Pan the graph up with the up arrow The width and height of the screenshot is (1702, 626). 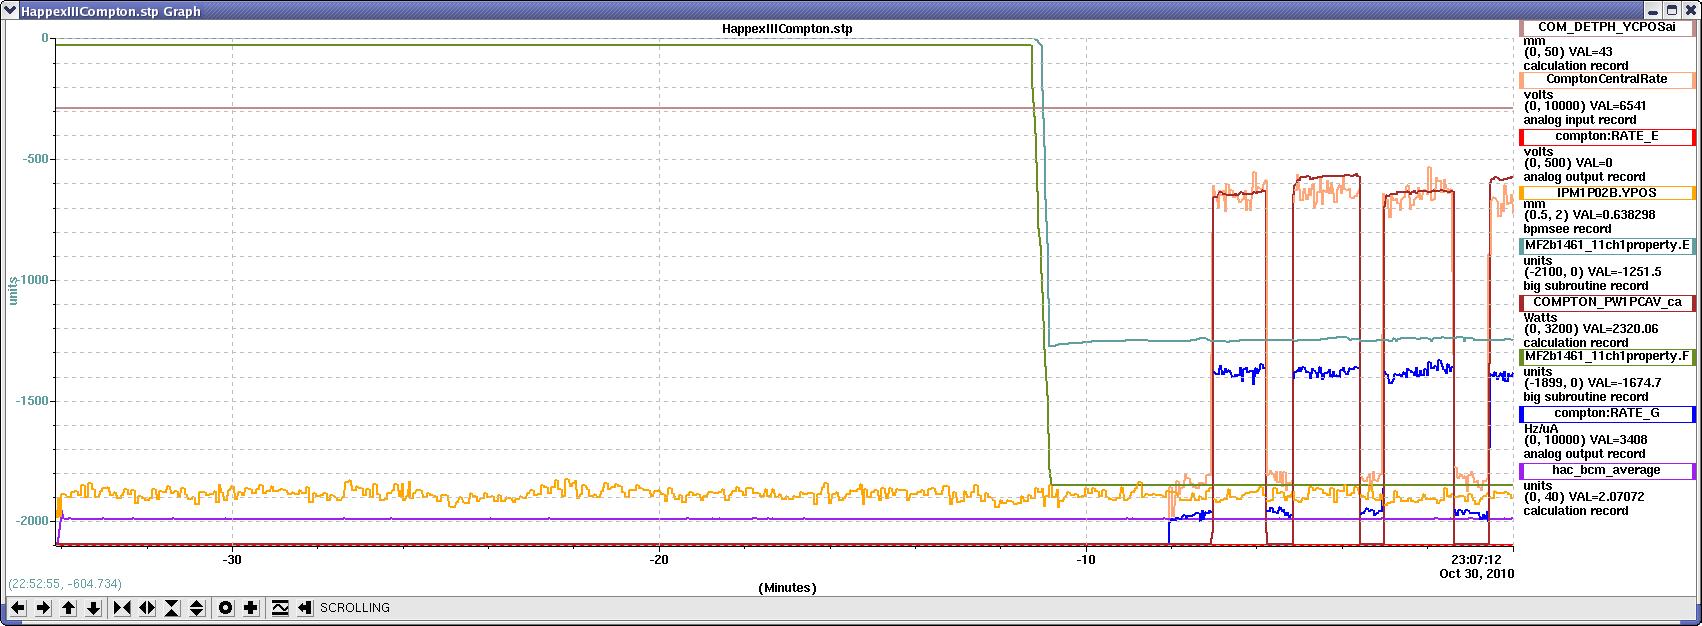[x=68, y=607]
